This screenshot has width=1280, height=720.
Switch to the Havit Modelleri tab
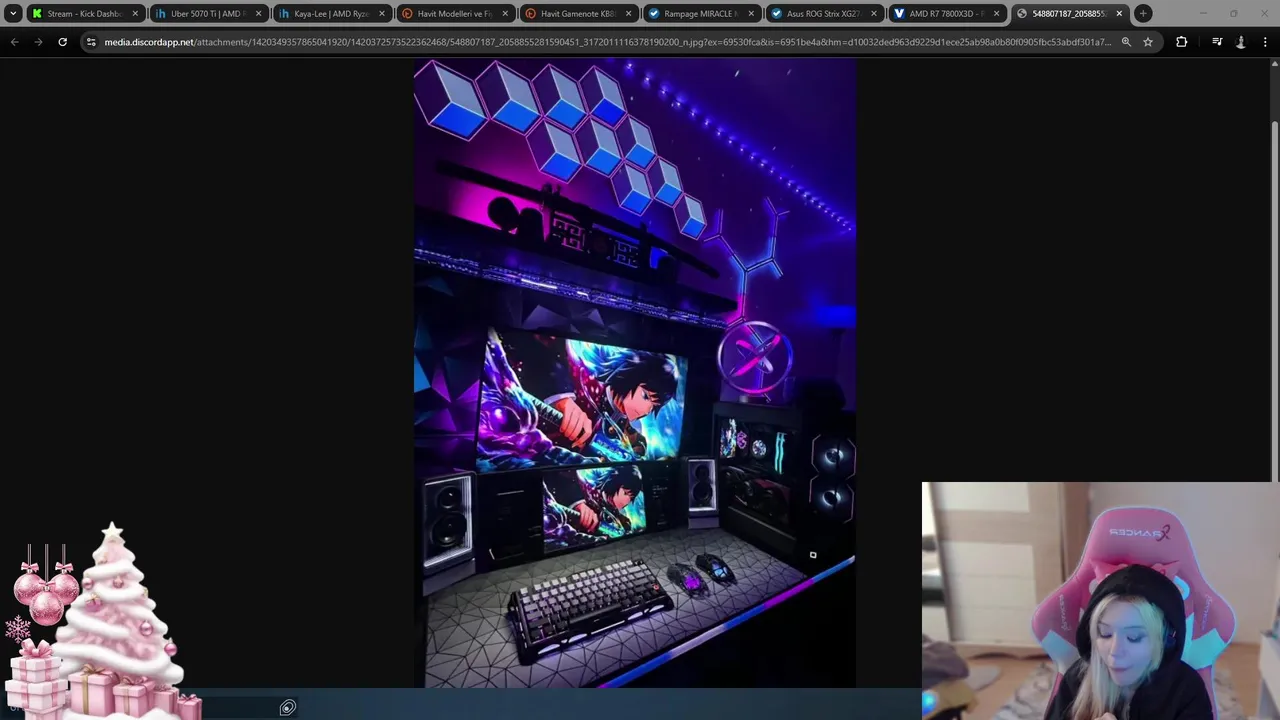454,13
